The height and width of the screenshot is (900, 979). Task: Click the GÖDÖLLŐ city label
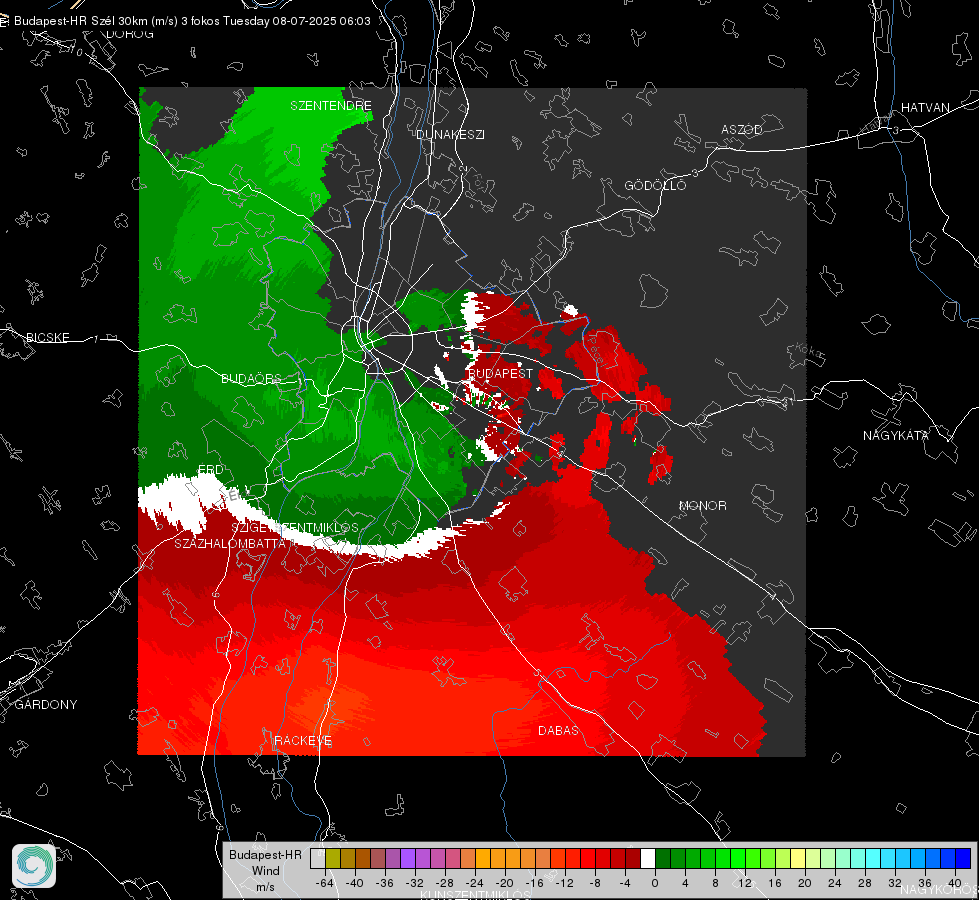coord(655,185)
